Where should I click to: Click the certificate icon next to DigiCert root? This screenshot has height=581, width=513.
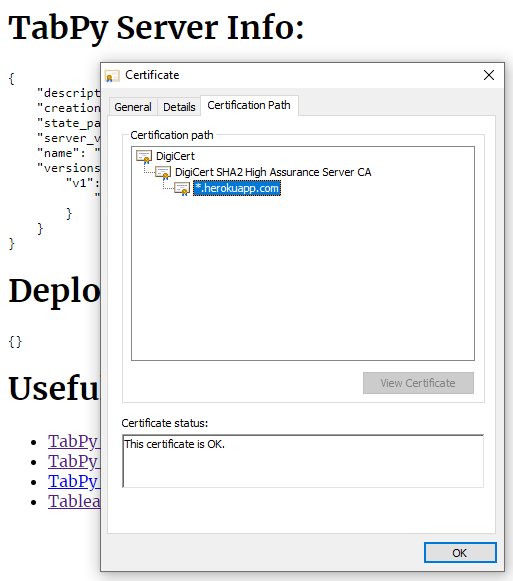(144, 157)
